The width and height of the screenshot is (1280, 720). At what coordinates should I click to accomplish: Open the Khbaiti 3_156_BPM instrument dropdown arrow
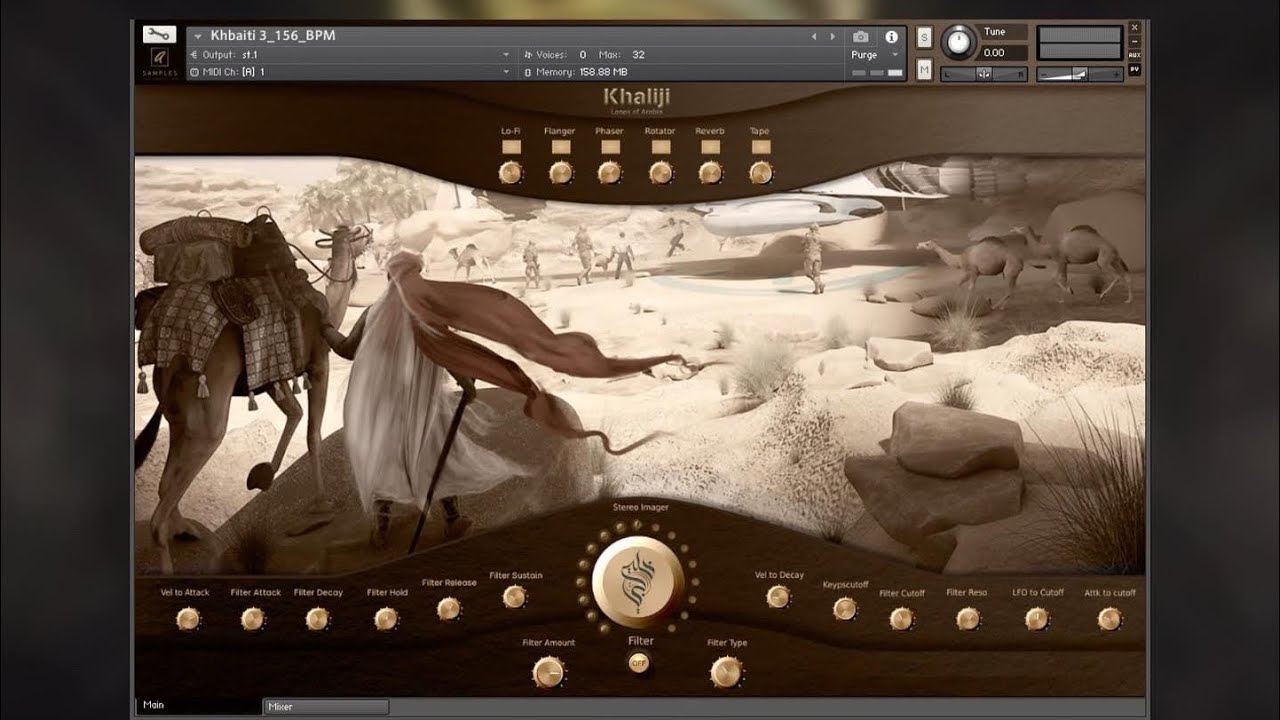(x=198, y=36)
